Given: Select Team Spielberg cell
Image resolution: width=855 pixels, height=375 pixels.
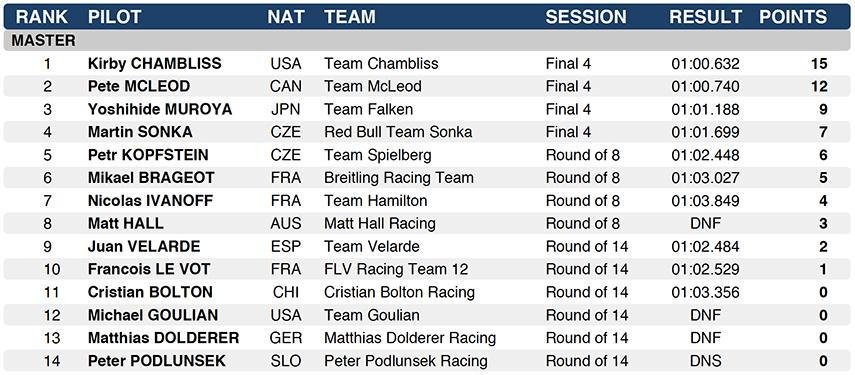Looking at the screenshot, I should pyautogui.click(x=378, y=155).
